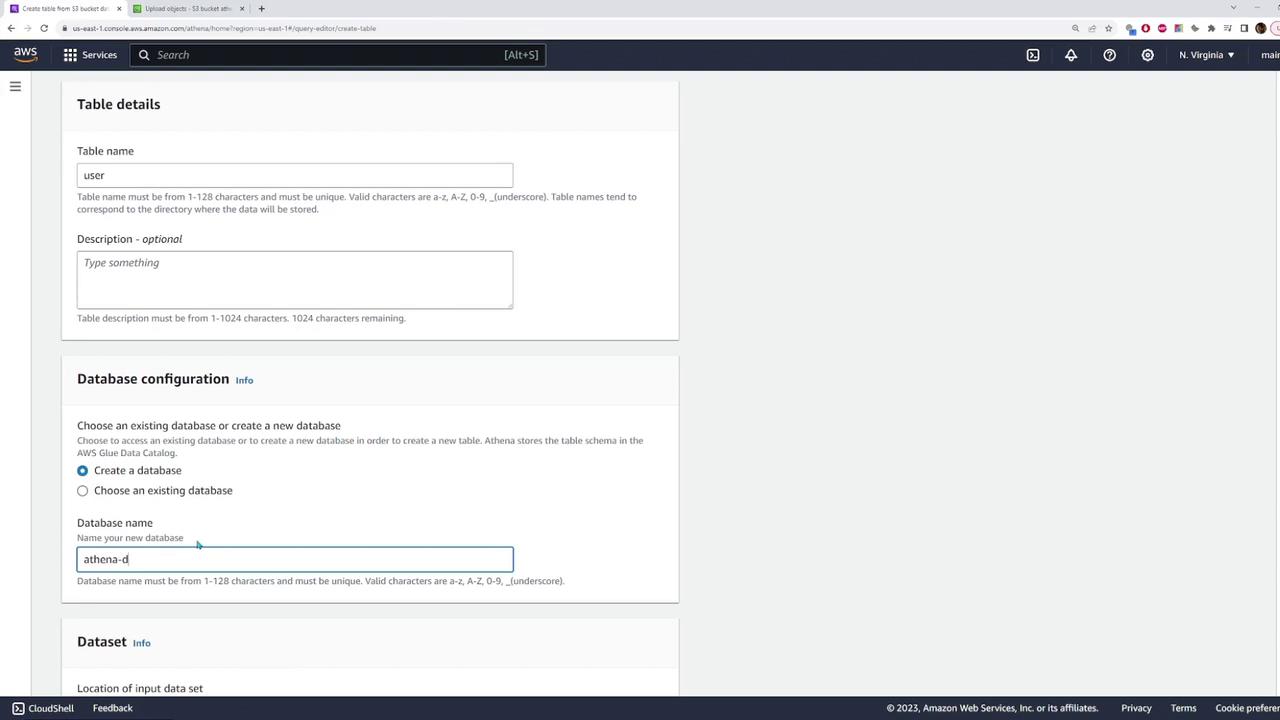Open a new browser tab
The image size is (1280, 720).
click(261, 8)
